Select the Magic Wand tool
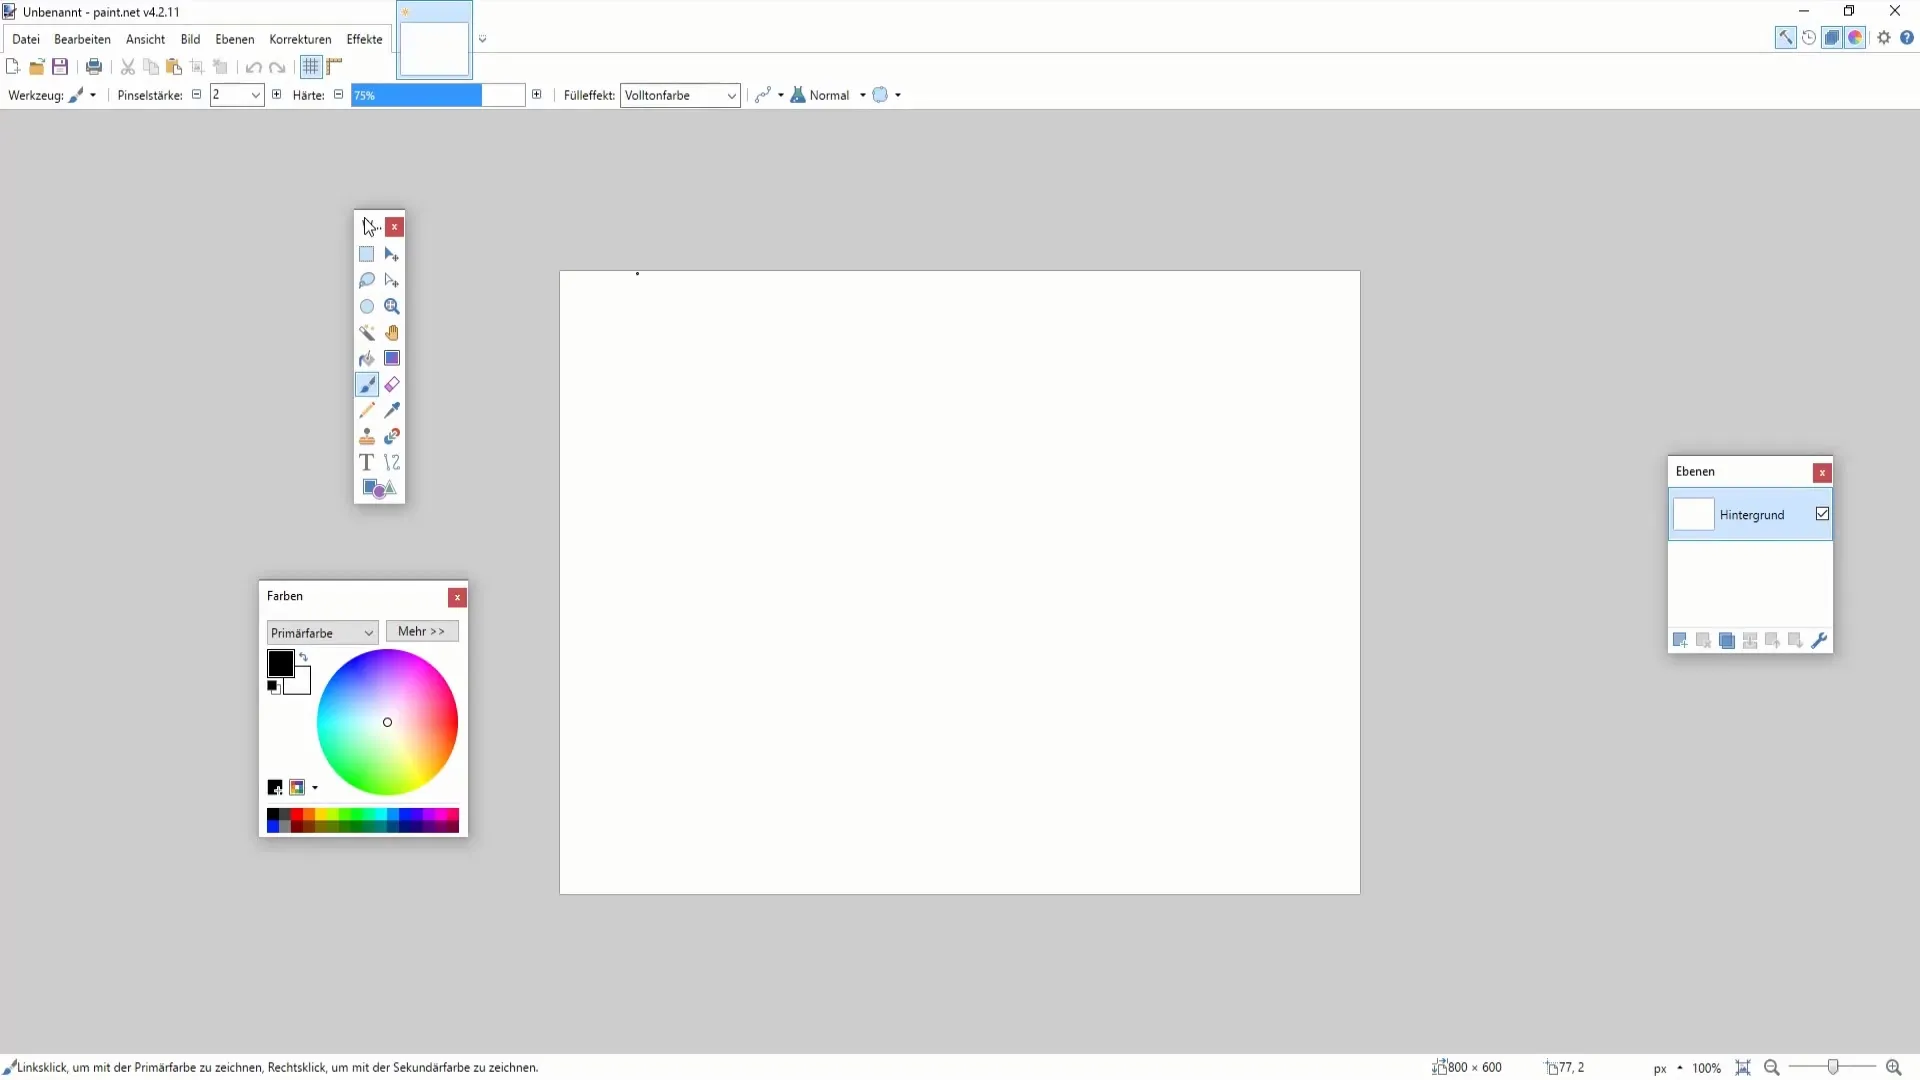The image size is (1920, 1080). (367, 332)
